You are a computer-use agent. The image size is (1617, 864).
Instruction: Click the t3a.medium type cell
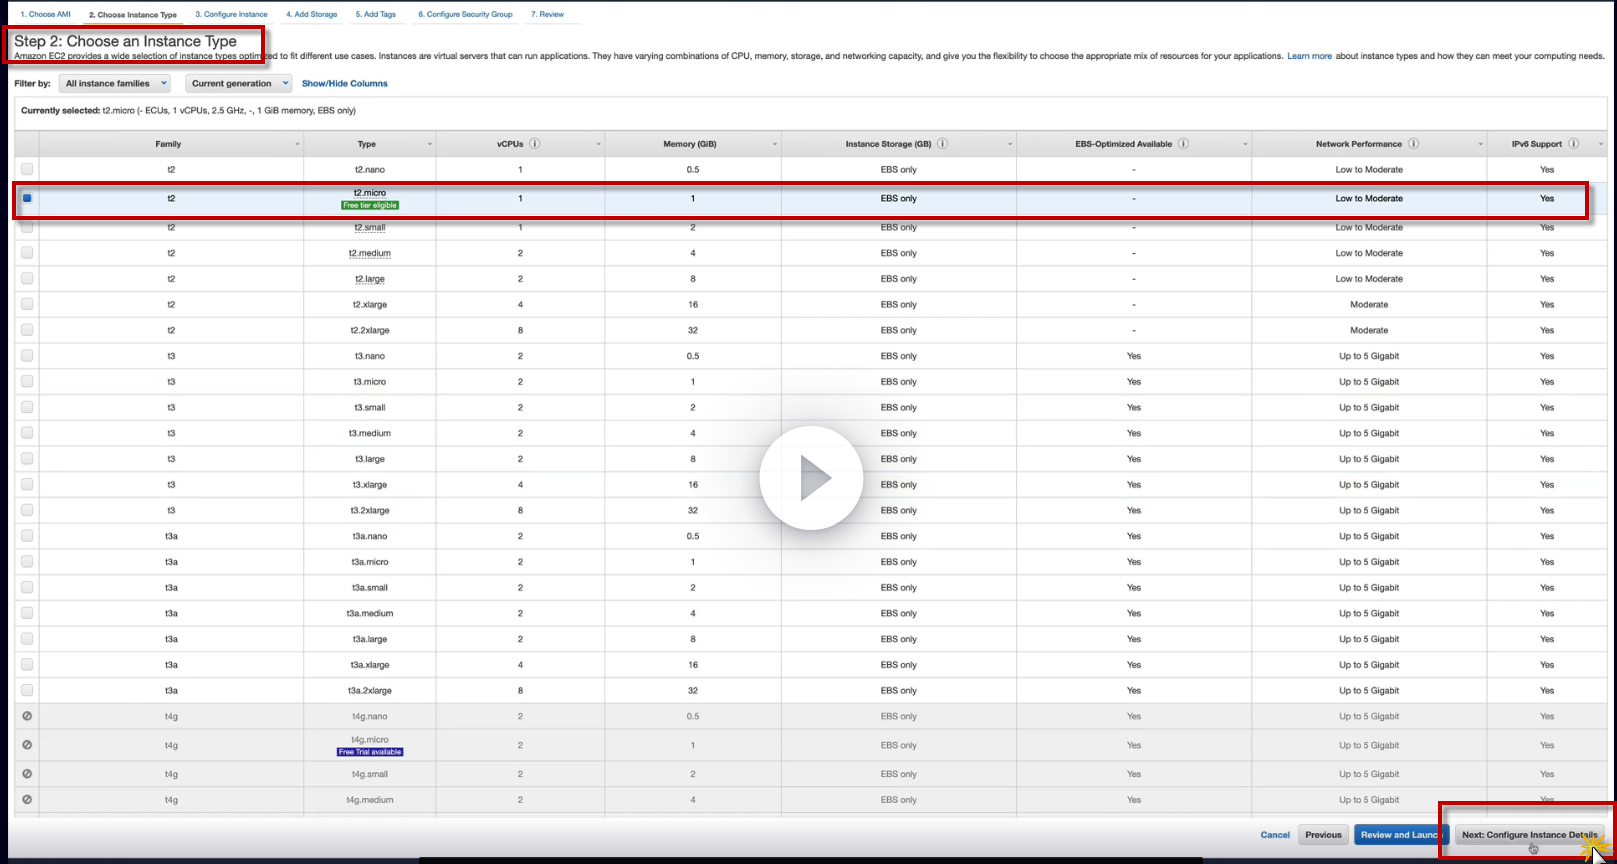370,614
